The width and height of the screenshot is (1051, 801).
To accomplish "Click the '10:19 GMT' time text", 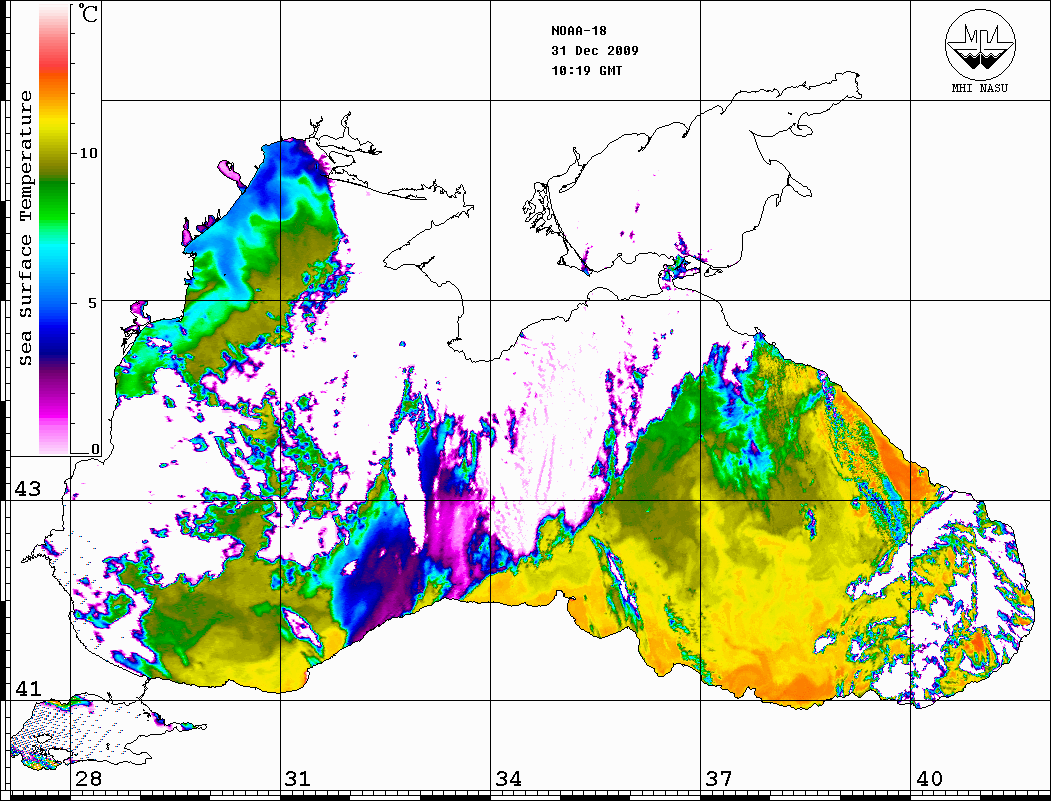I will (x=586, y=71).
